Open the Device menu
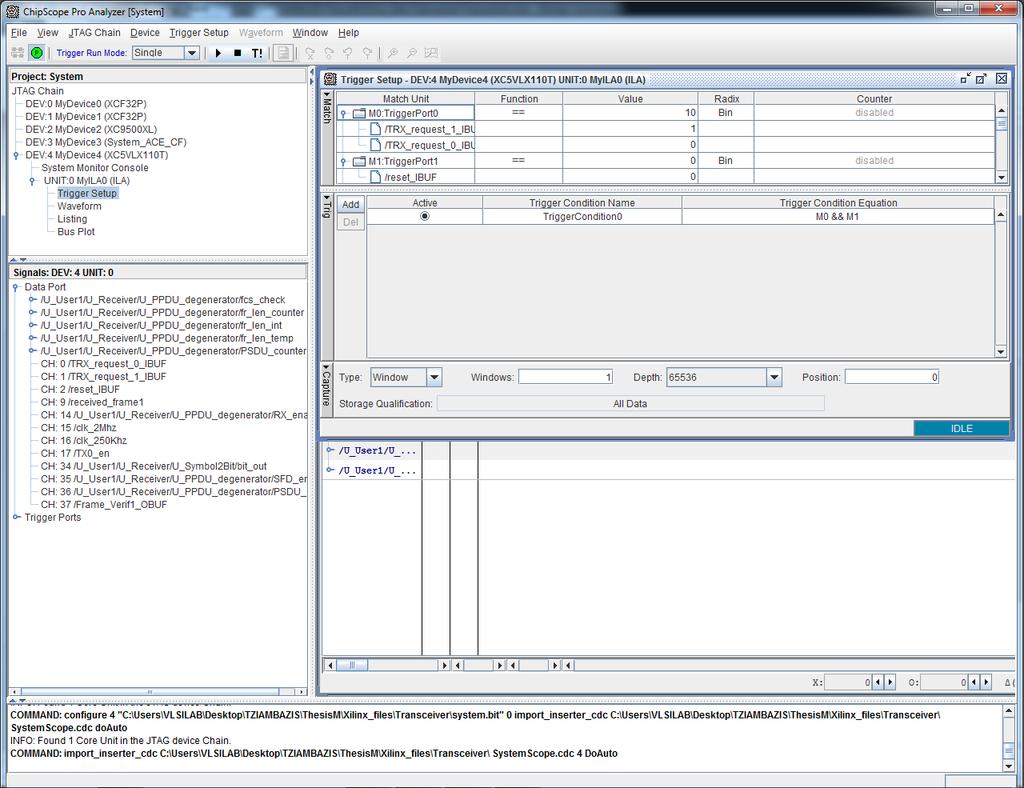This screenshot has height=788, width=1024. pyautogui.click(x=145, y=33)
